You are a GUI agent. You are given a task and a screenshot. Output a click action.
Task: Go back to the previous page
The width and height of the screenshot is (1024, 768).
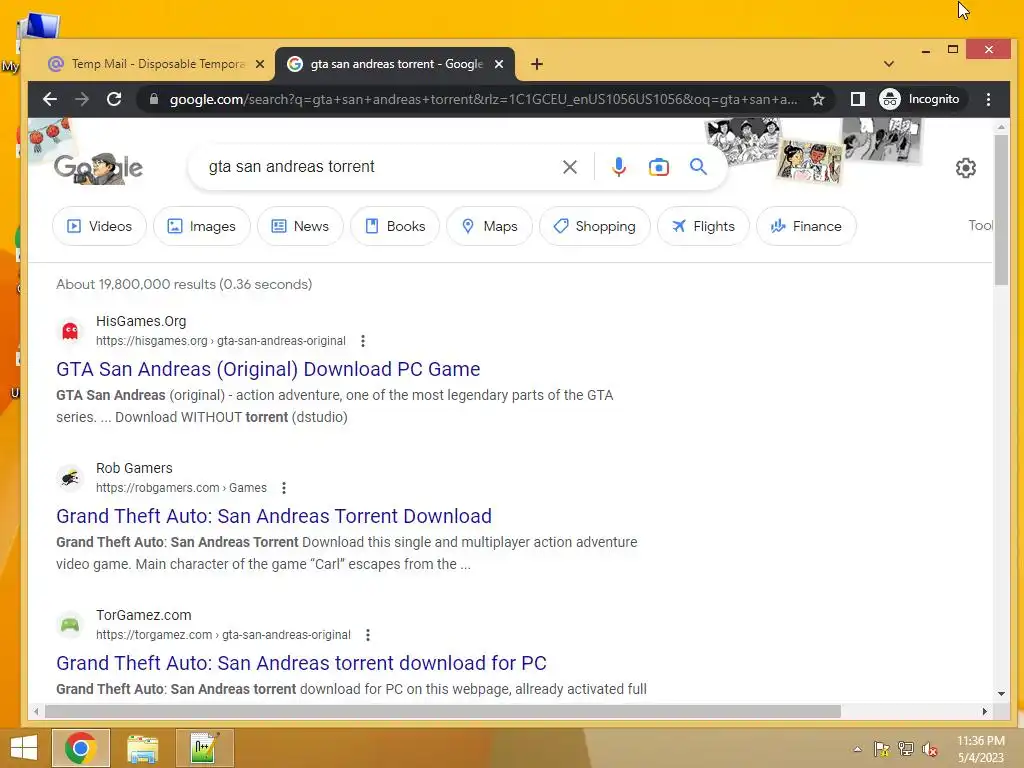click(x=50, y=99)
